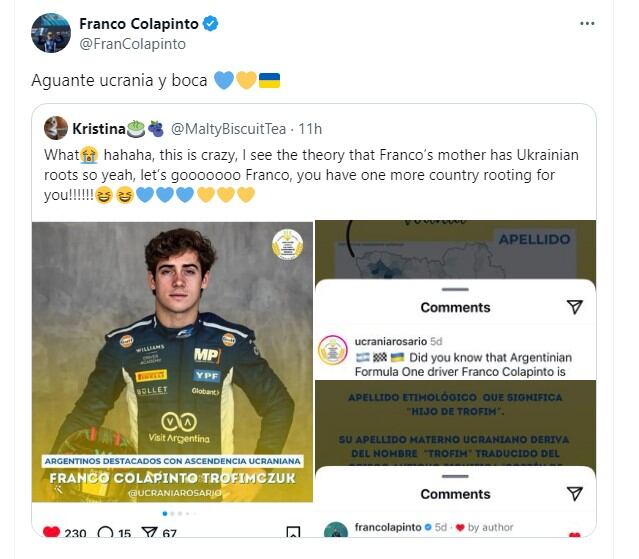639x559 pixels.
Task: Click the comment bubble icon in left image
Action: (x=104, y=534)
